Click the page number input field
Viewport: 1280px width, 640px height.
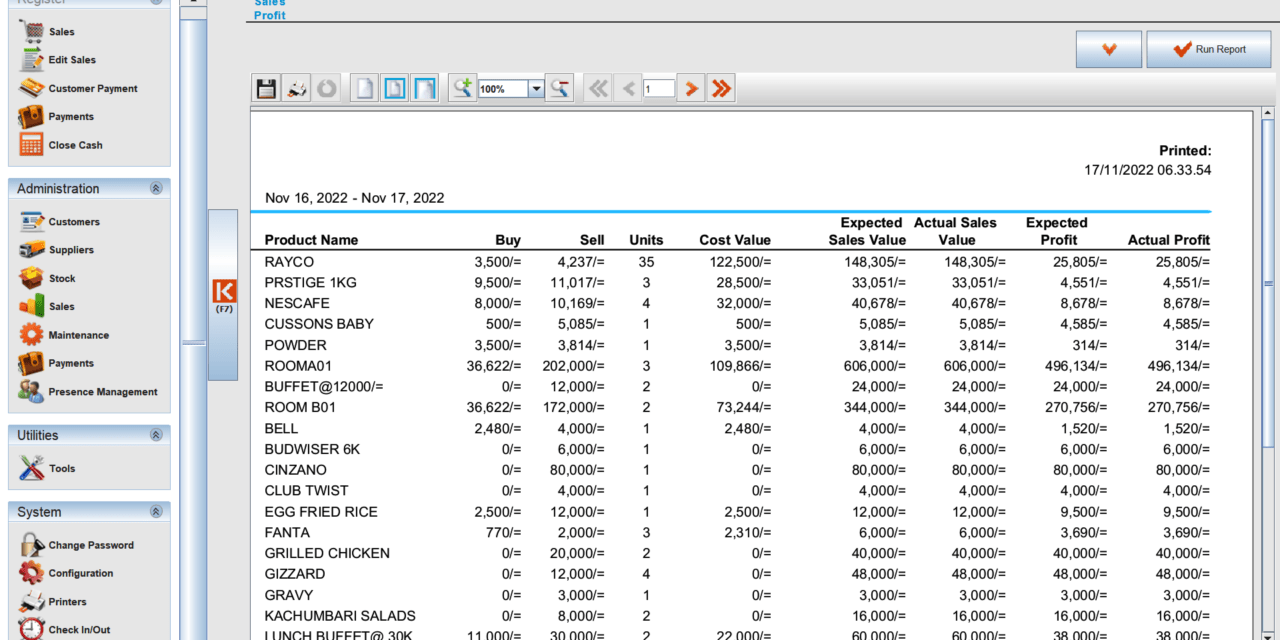tap(658, 89)
